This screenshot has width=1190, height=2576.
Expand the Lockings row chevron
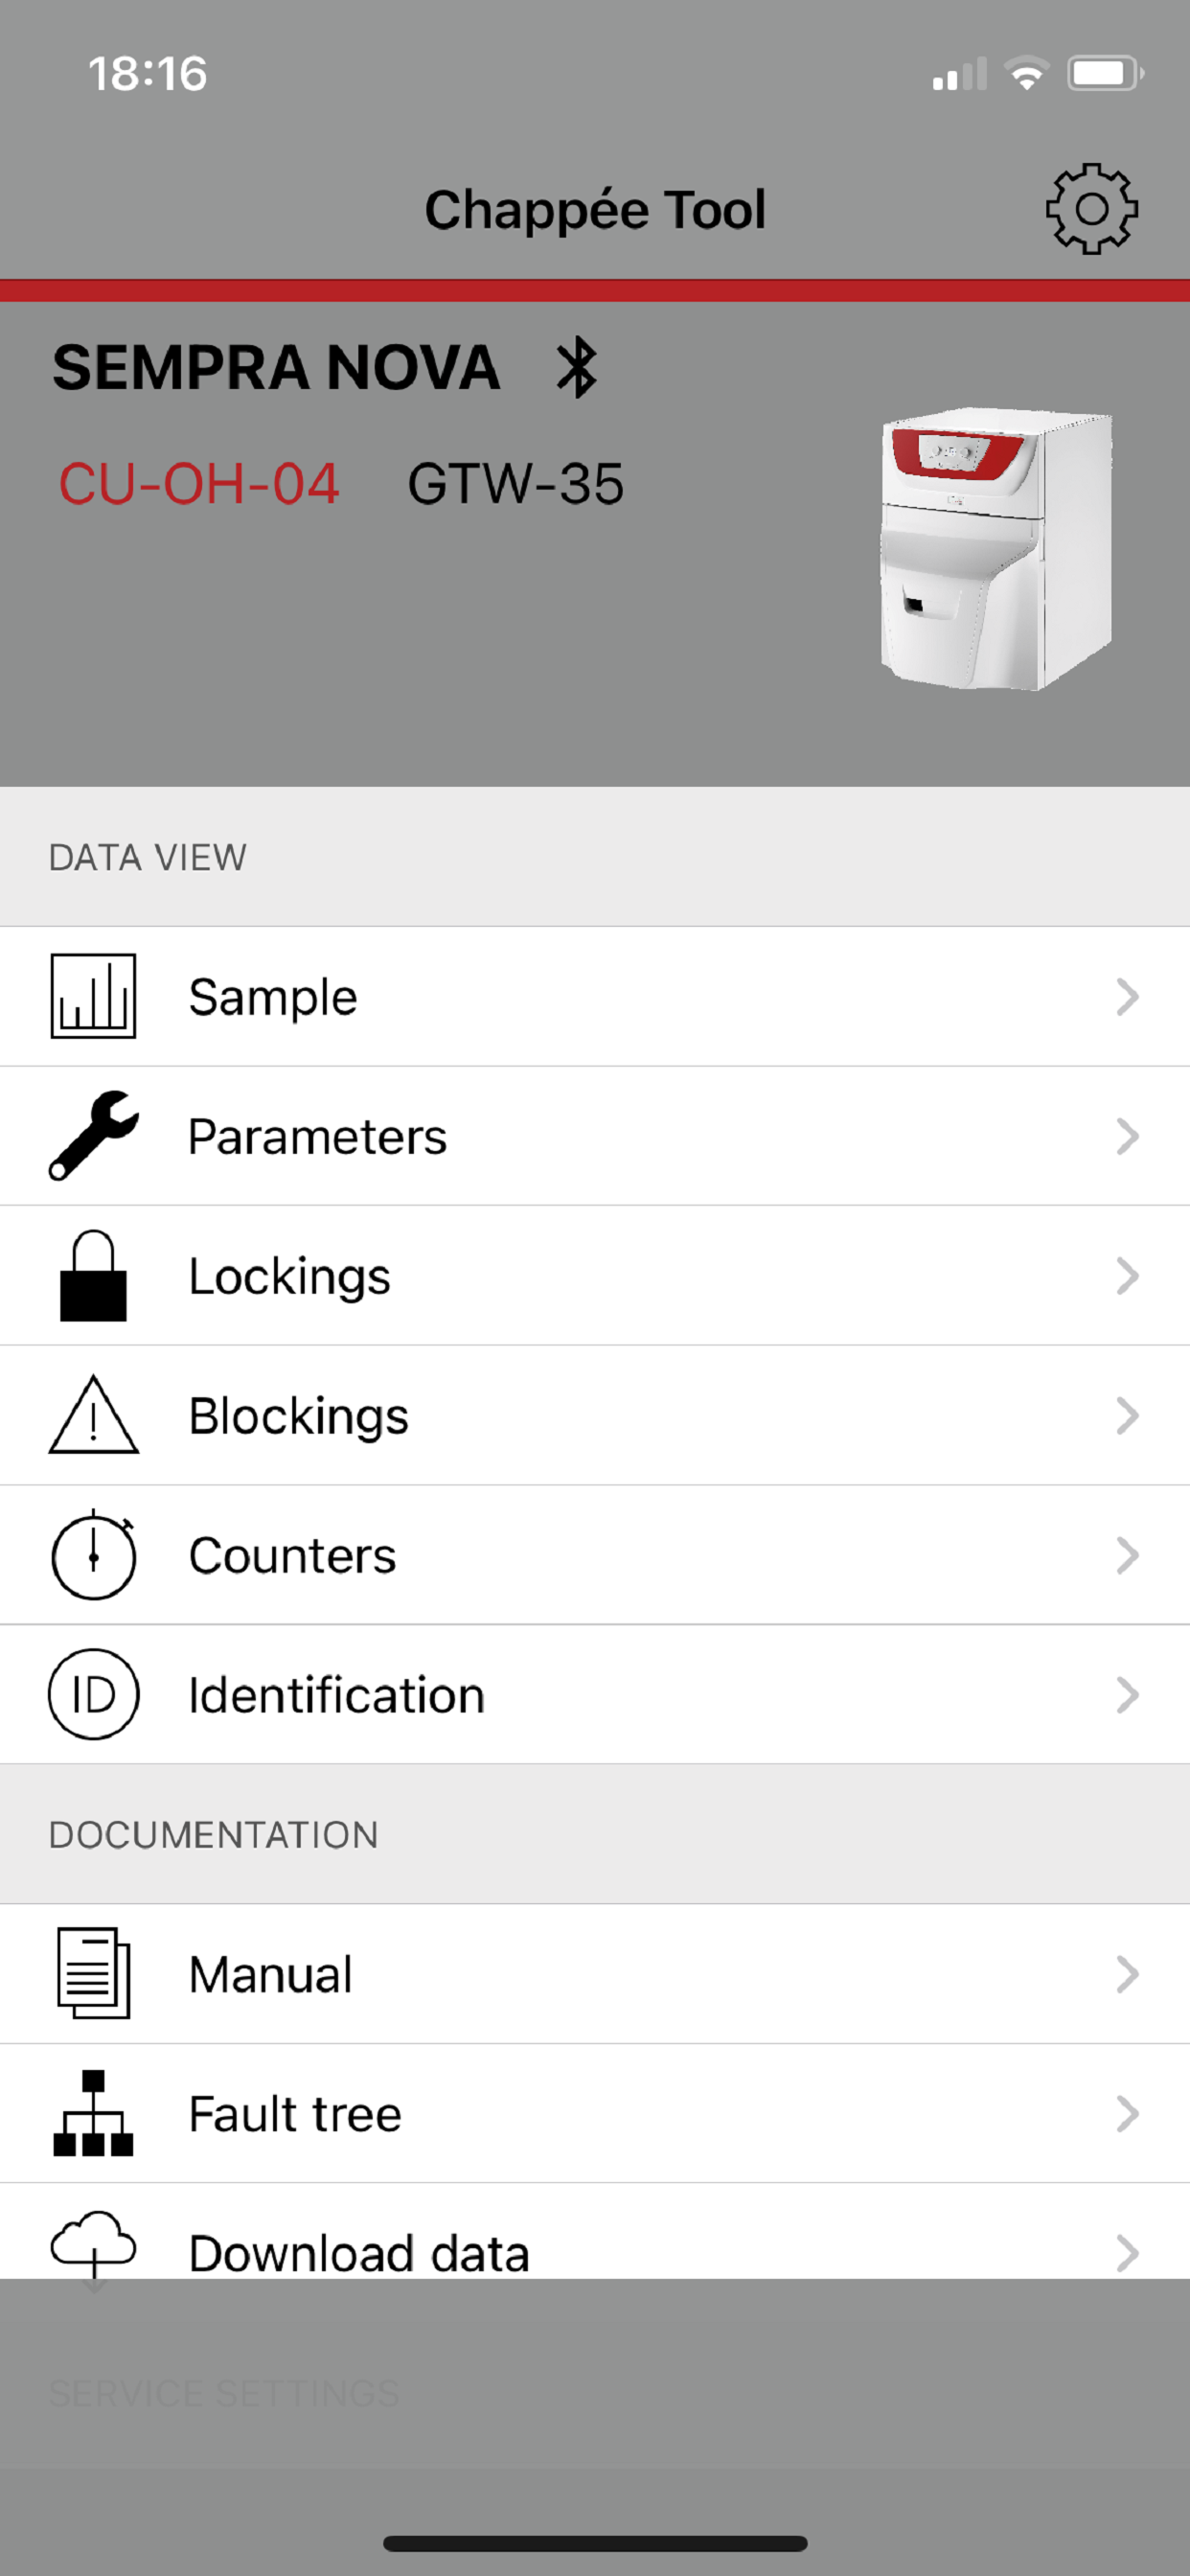1127,1276
